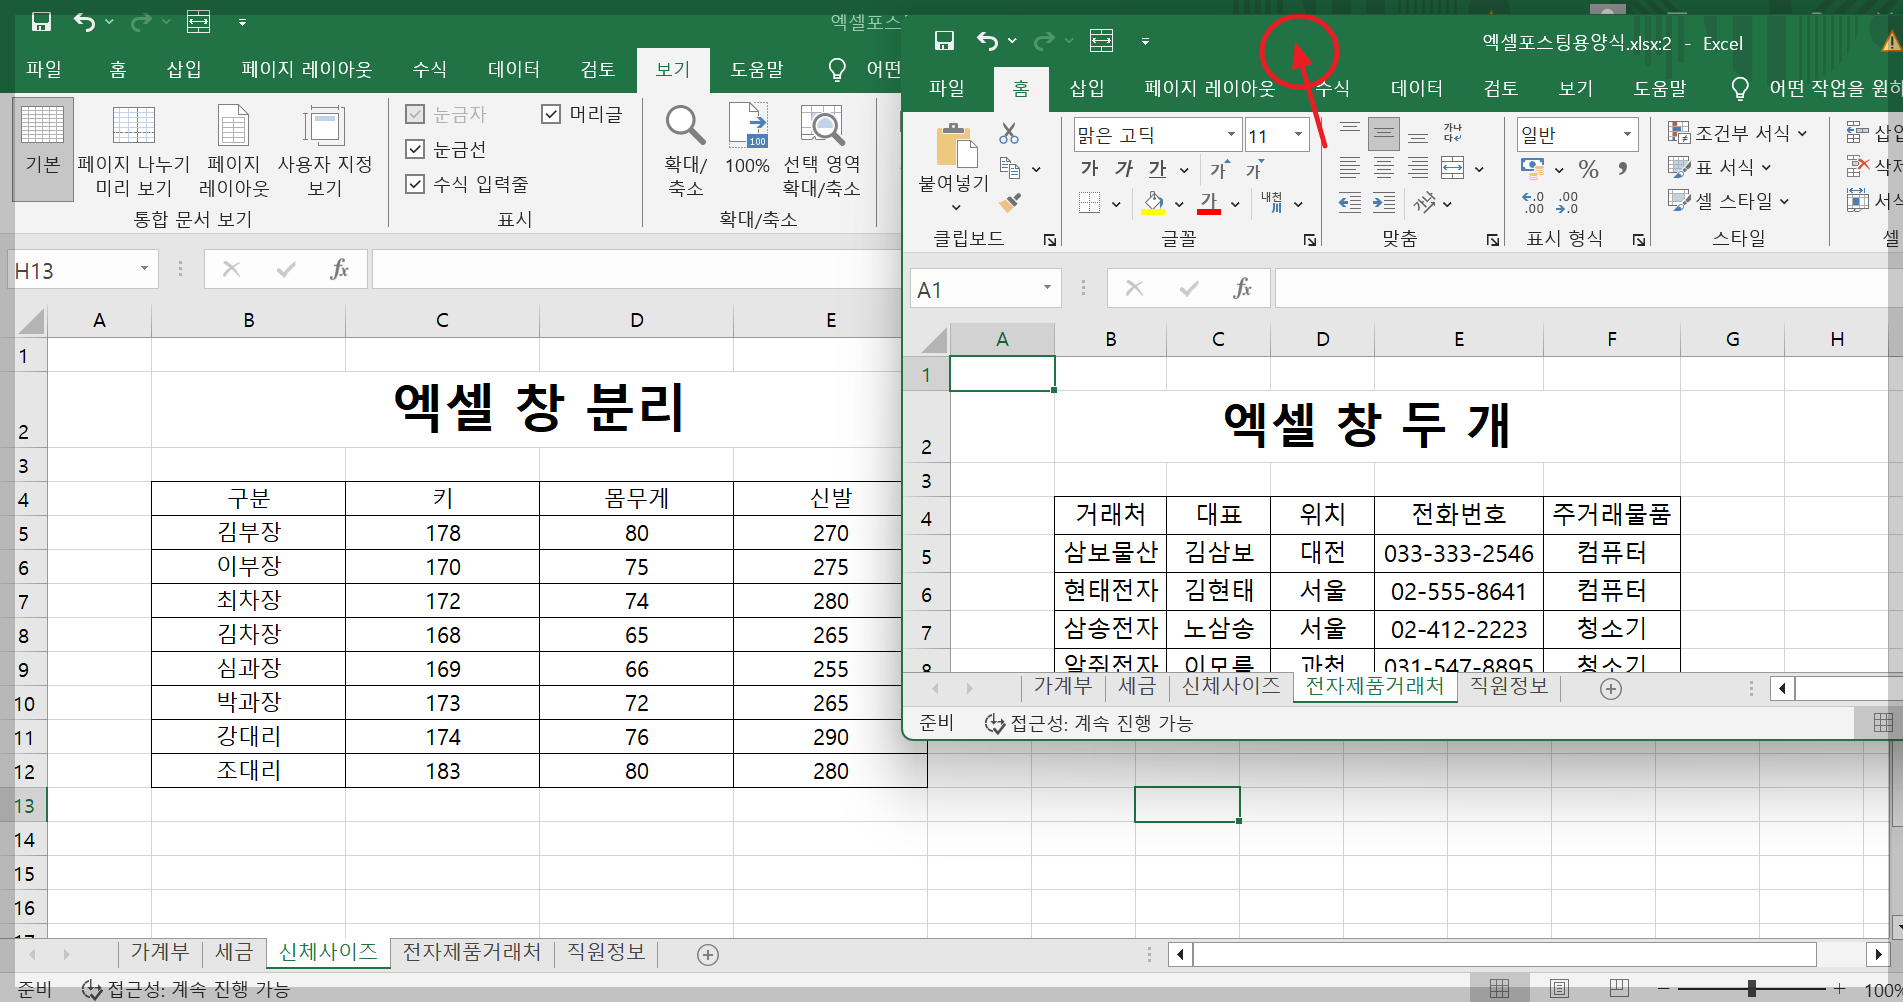Viewport: 1903px width, 1002px height.
Task: Toggle the 눈금선 gridlines checkbox
Action: [x=415, y=149]
